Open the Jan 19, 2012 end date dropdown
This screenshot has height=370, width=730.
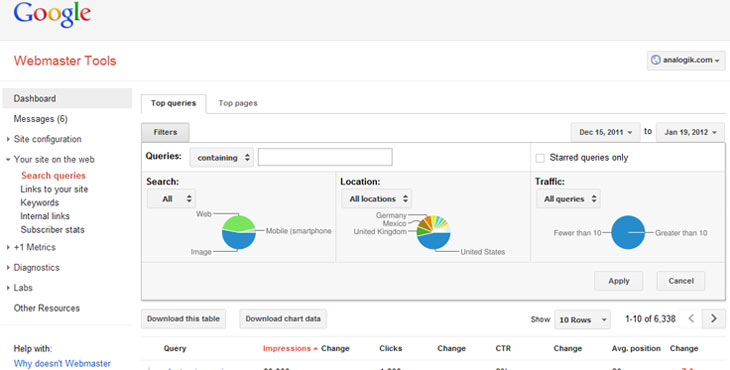(x=690, y=132)
